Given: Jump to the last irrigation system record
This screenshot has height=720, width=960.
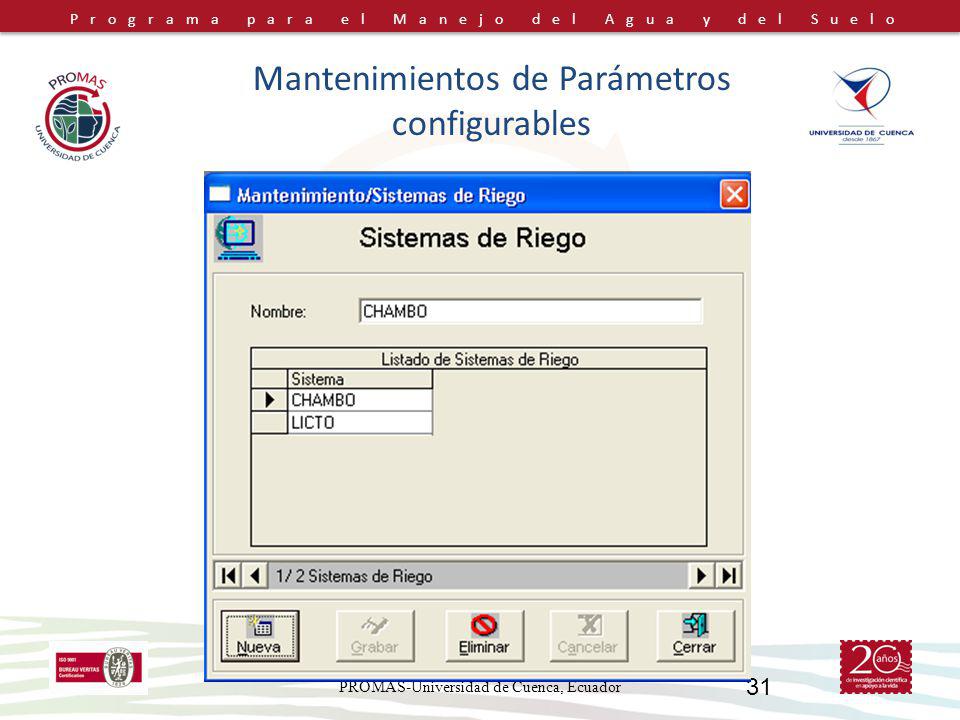Looking at the screenshot, I should click(x=729, y=576).
